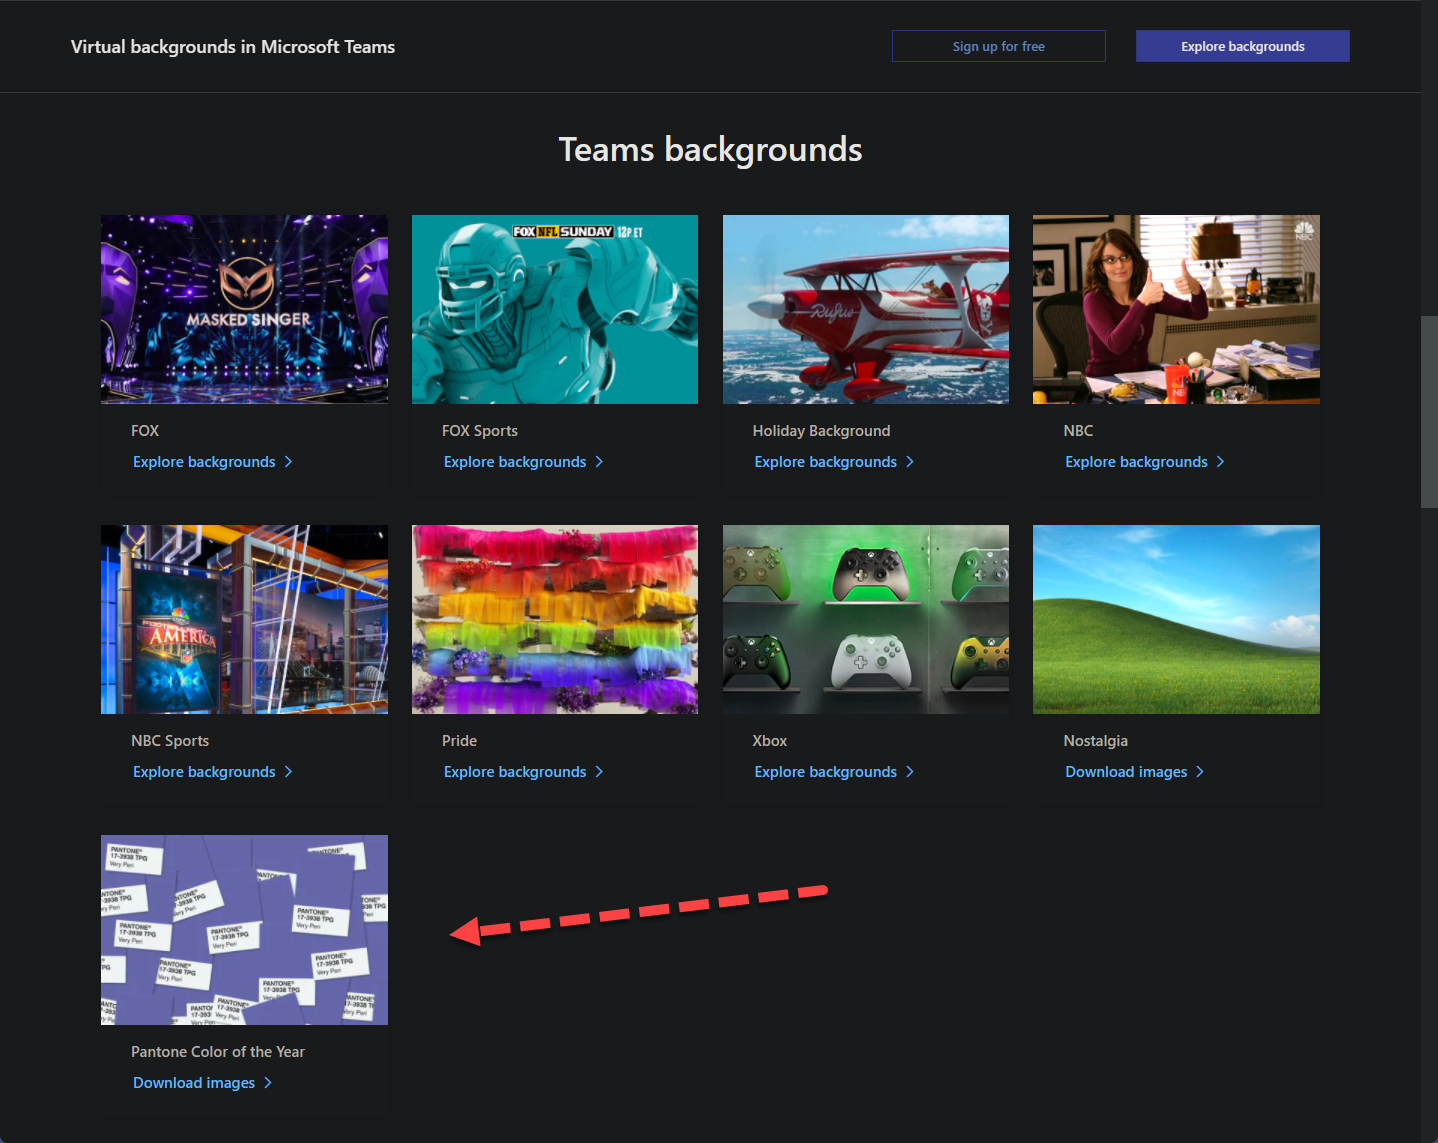The width and height of the screenshot is (1438, 1143).
Task: Select the NBC card title text
Action: (1078, 431)
